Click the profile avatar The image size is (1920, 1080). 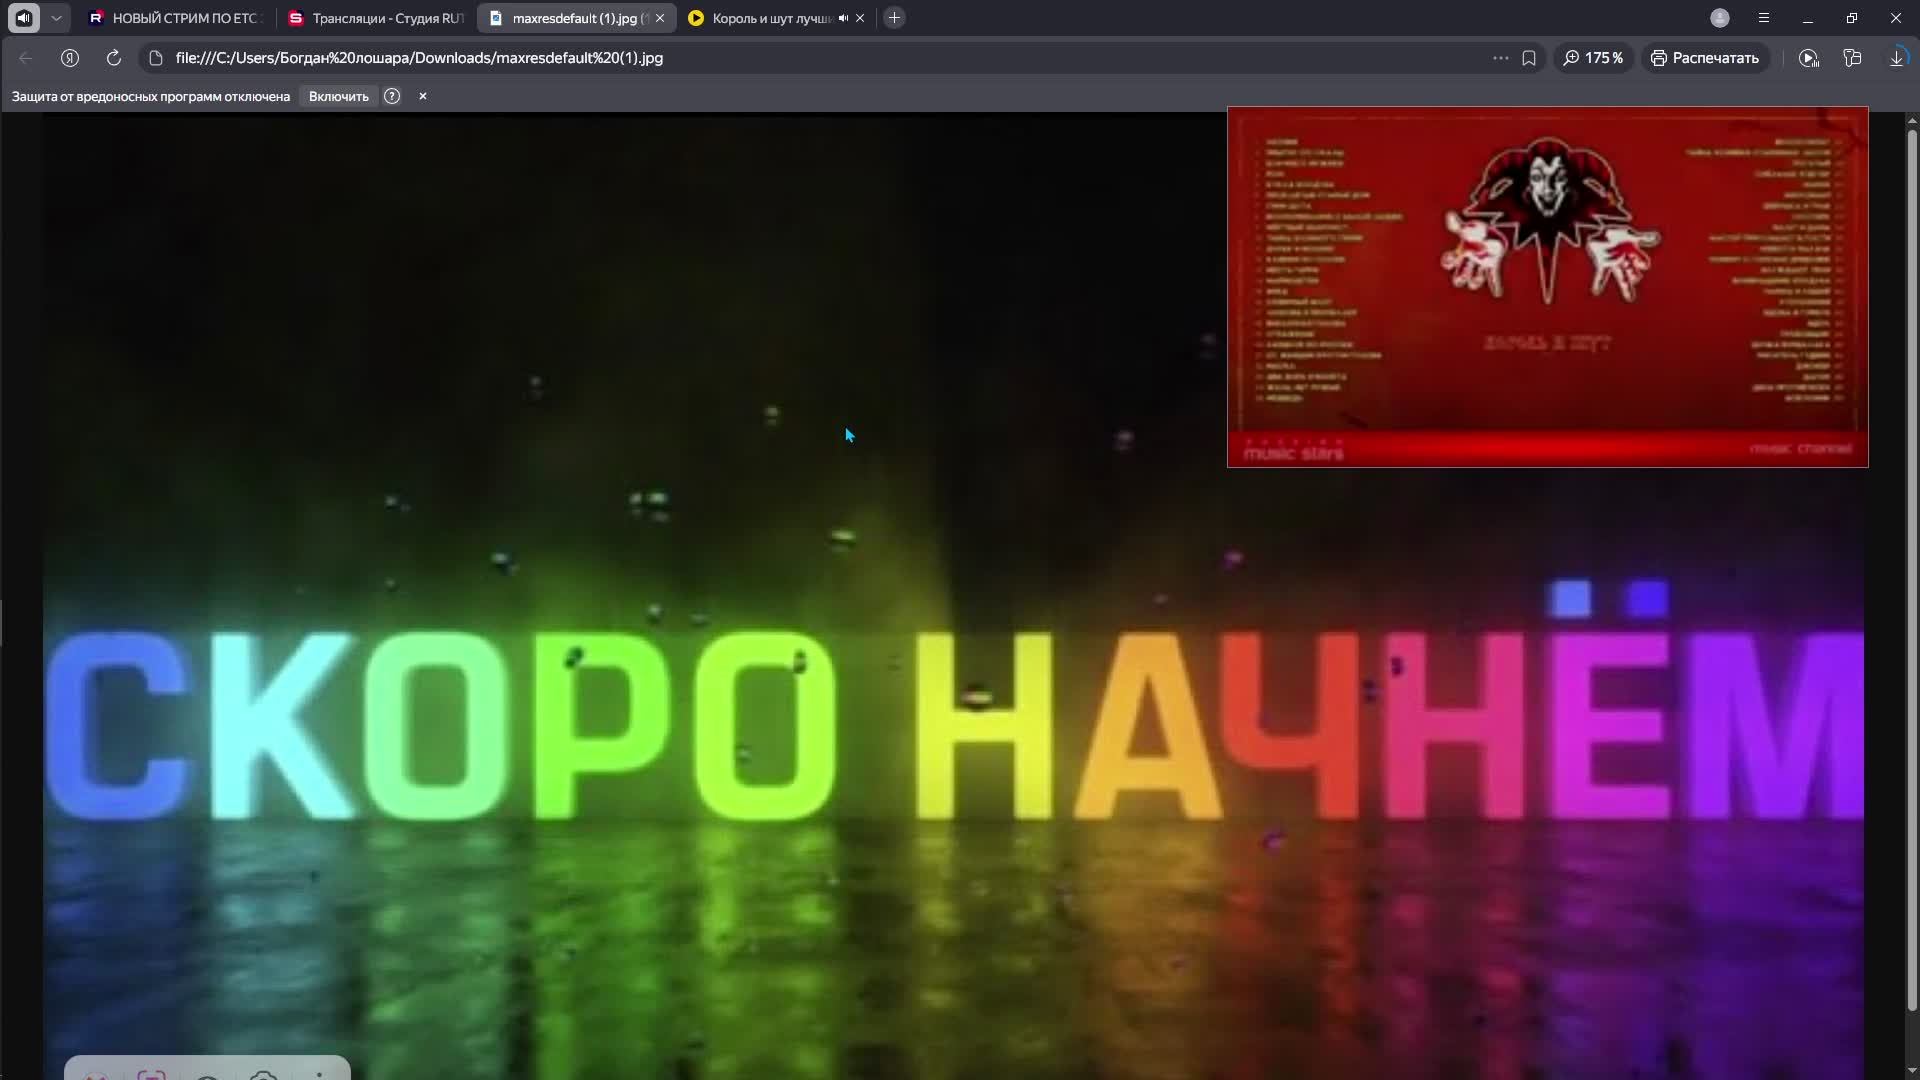(1720, 17)
